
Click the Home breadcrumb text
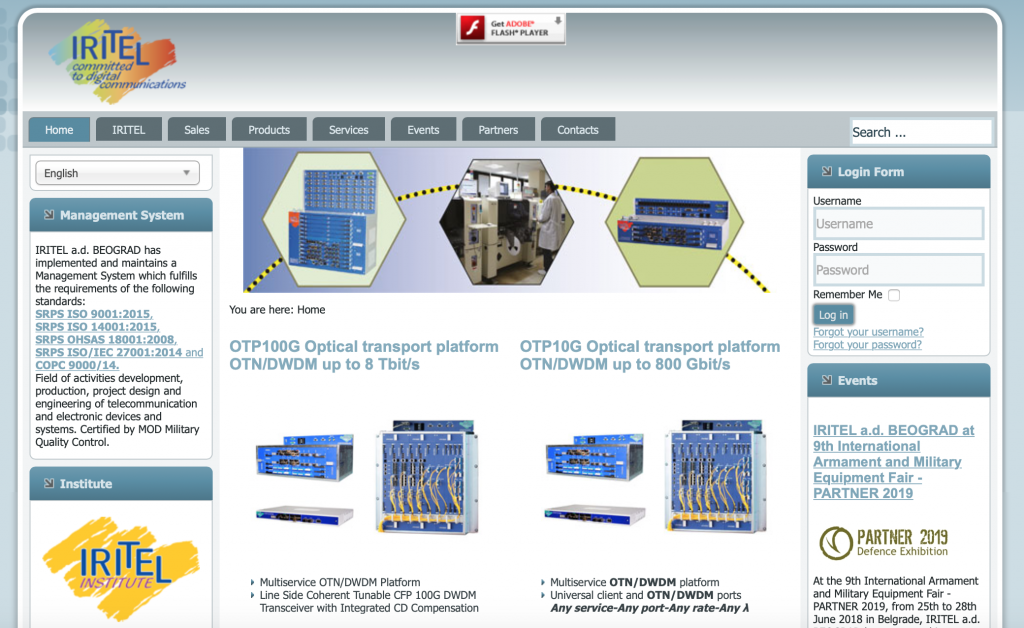(x=311, y=309)
